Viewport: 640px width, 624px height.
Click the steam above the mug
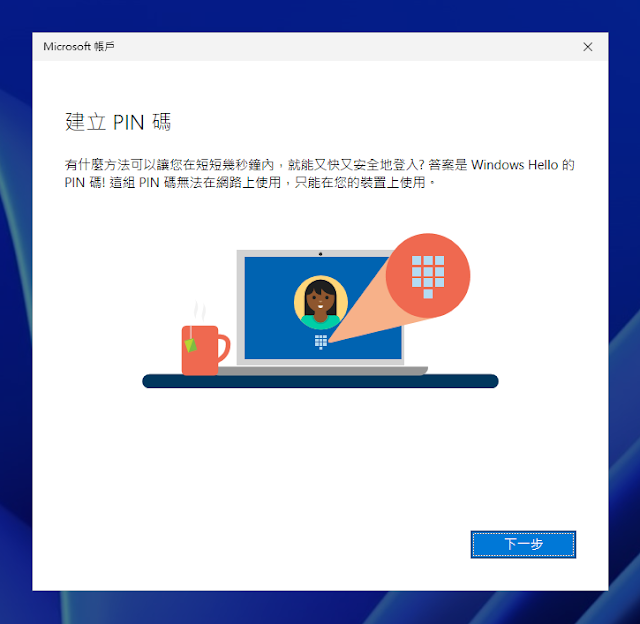[200, 312]
